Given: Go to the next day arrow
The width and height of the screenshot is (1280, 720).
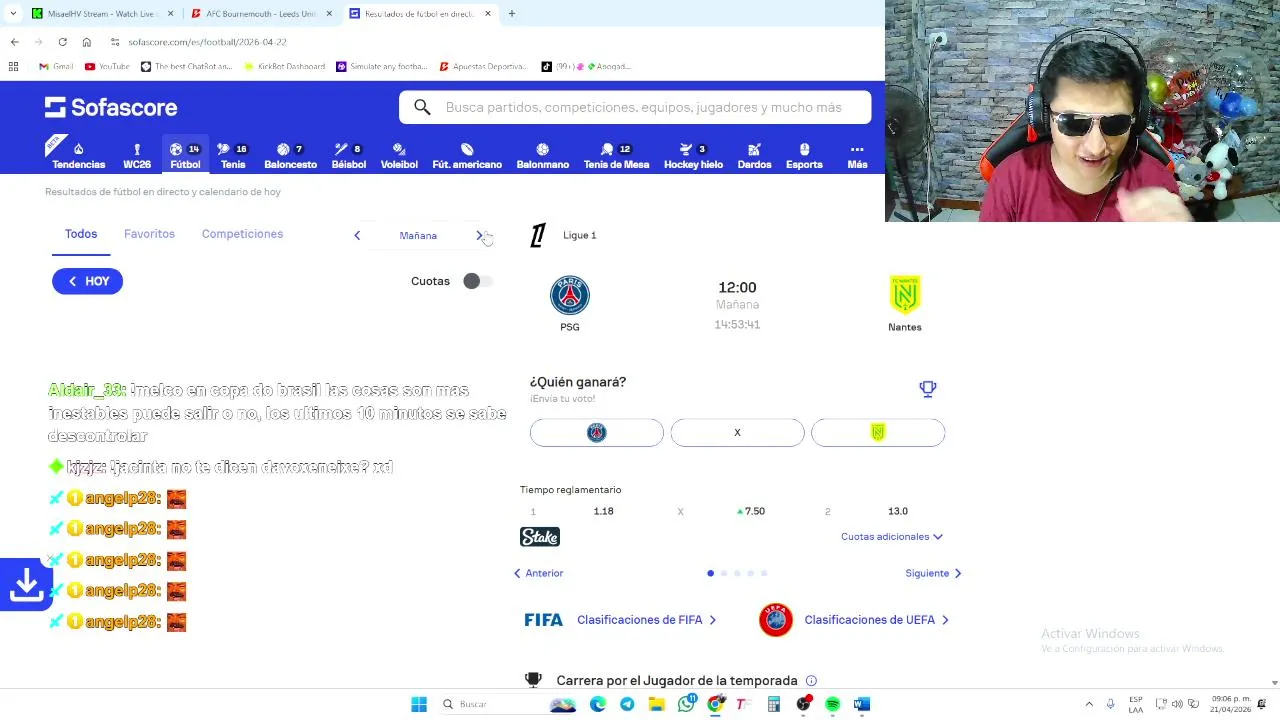Looking at the screenshot, I should 479,235.
